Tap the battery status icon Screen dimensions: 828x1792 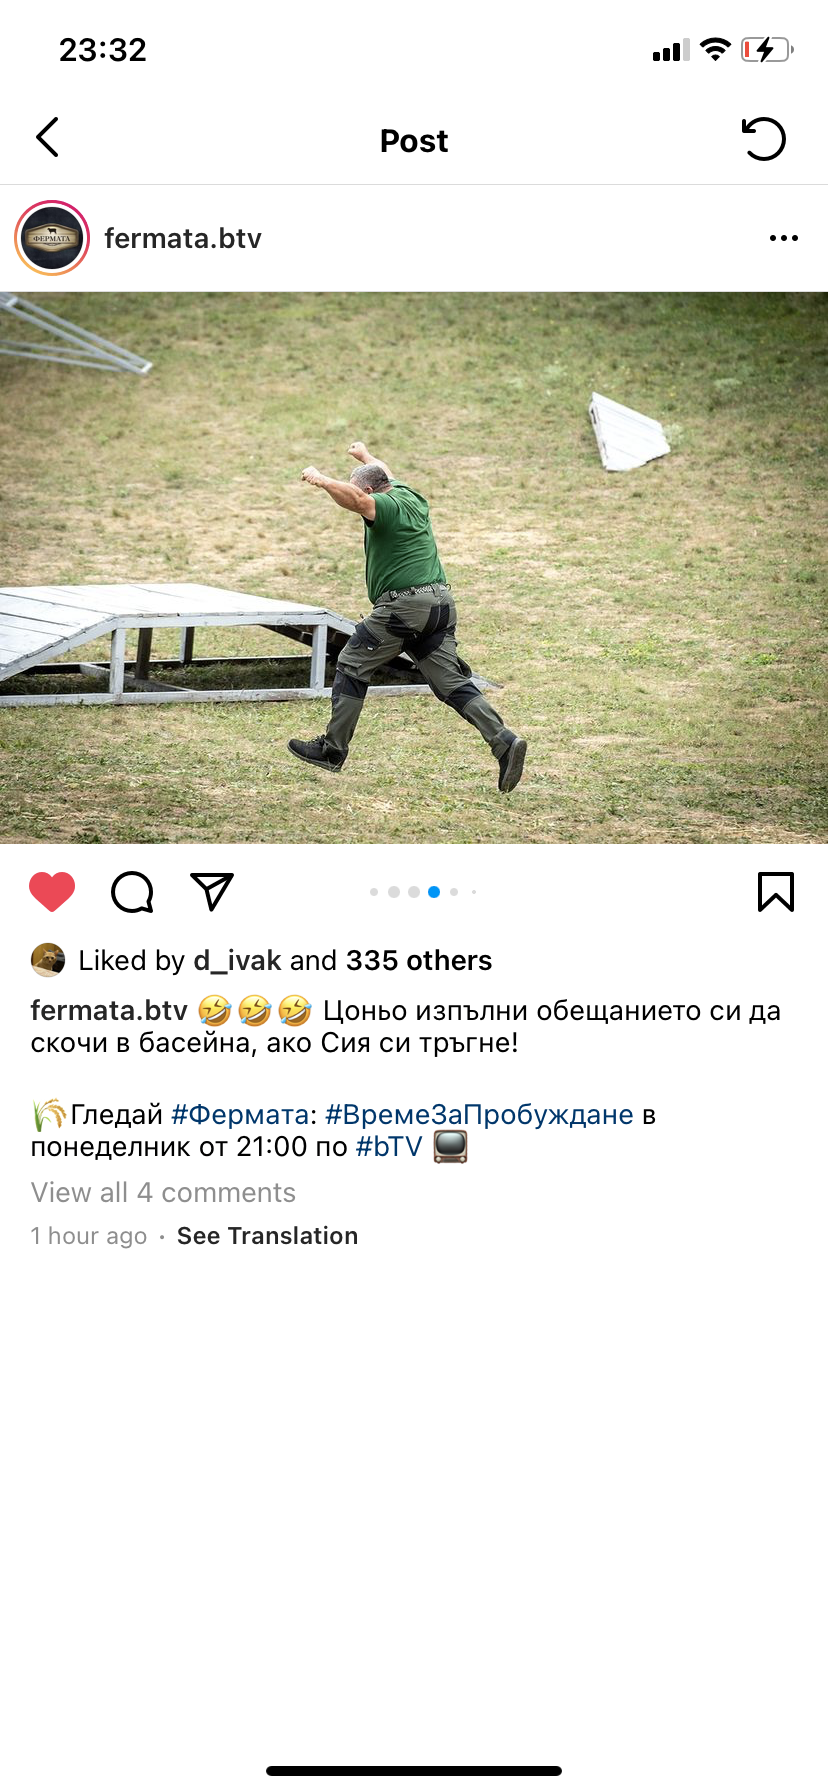pos(767,50)
